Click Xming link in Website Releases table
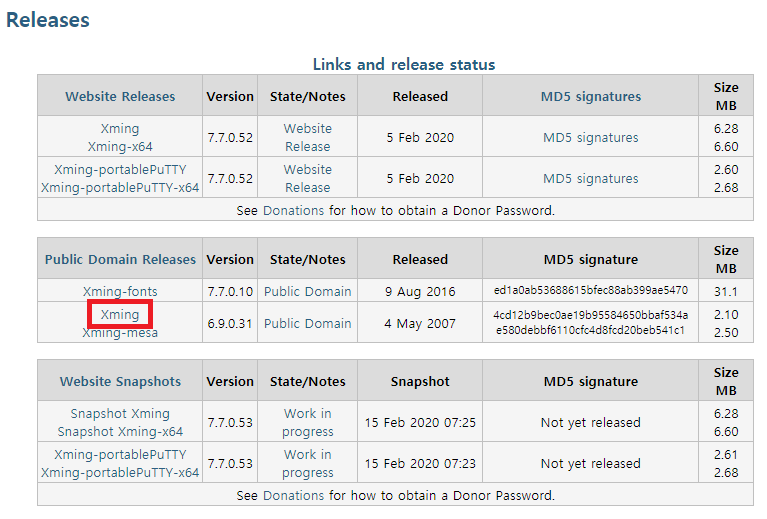This screenshot has width=767, height=519. tap(120, 129)
